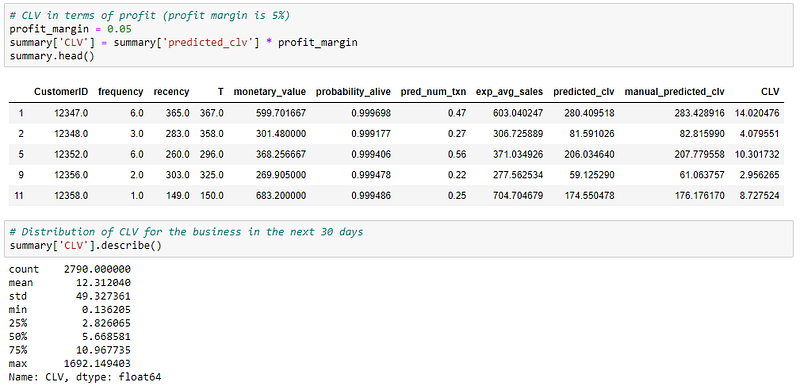The height and width of the screenshot is (389, 800).
Task: Click the 'profit_margin = 0.05' code line
Action: pyautogui.click(x=70, y=29)
